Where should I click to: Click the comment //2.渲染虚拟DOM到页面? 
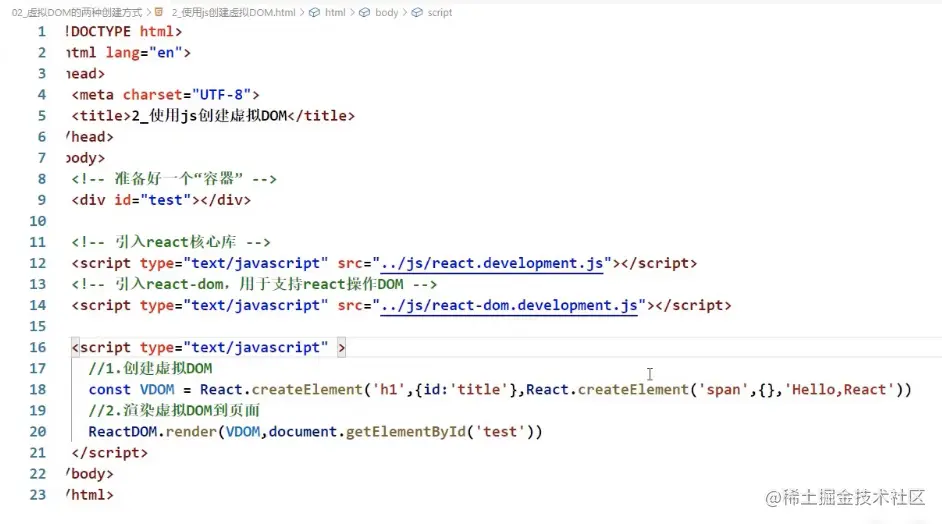[x=174, y=410]
